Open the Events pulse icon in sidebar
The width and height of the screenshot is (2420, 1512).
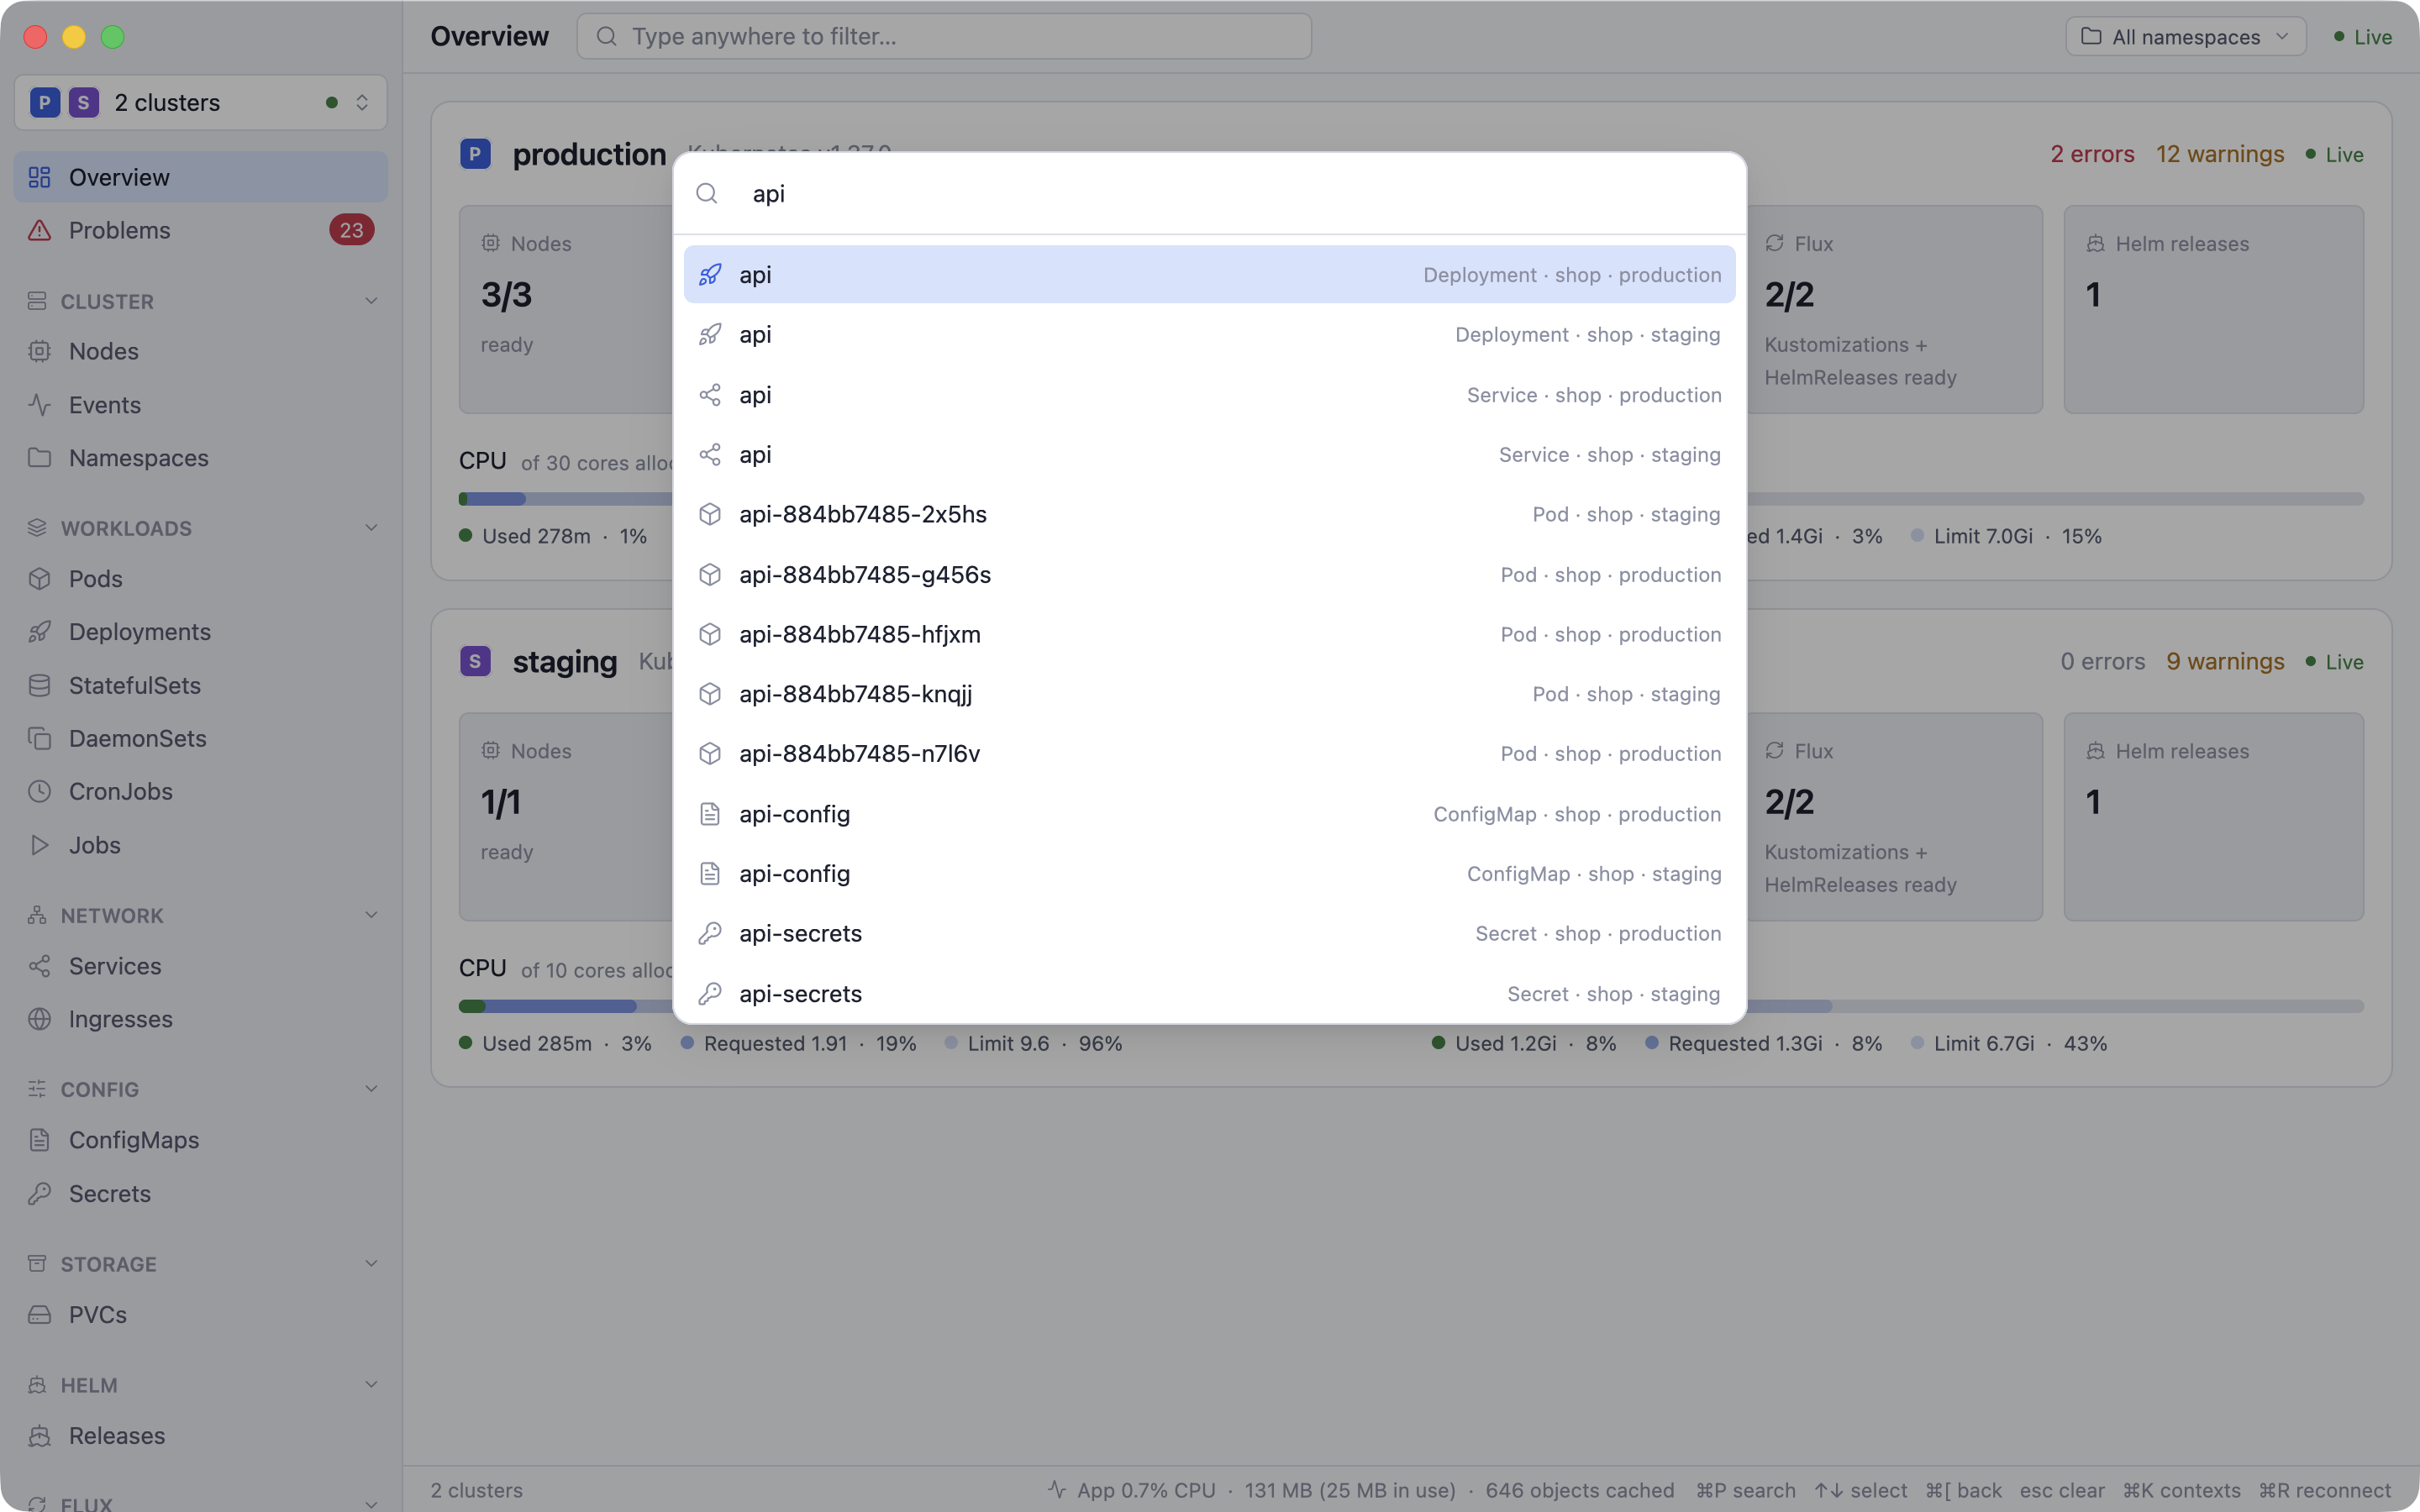click(39, 405)
